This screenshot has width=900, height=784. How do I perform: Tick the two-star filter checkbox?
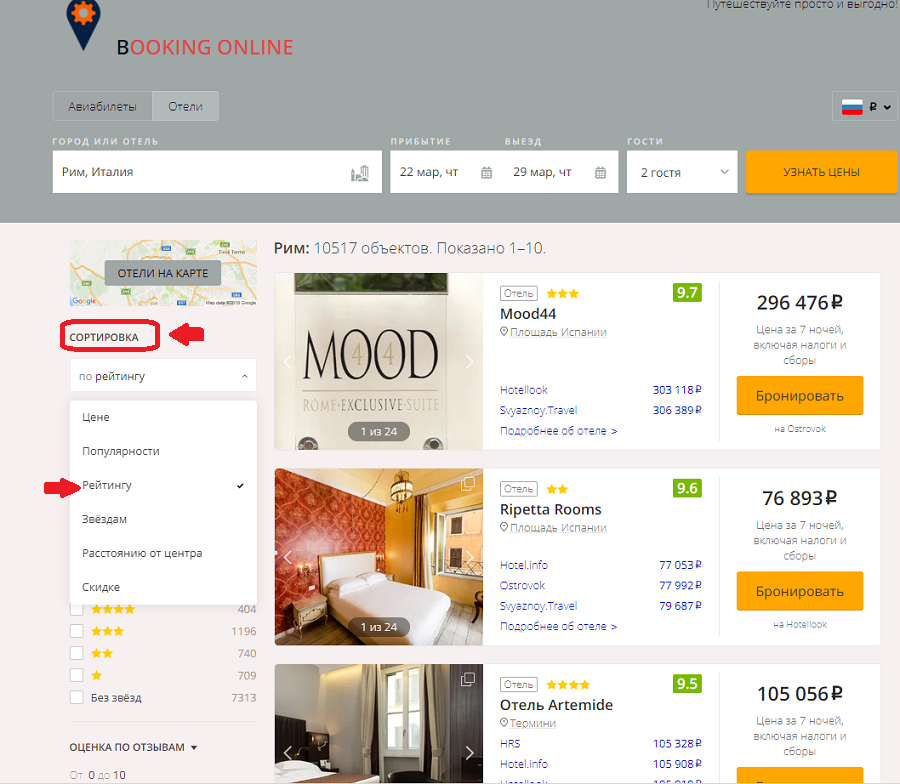click(76, 653)
